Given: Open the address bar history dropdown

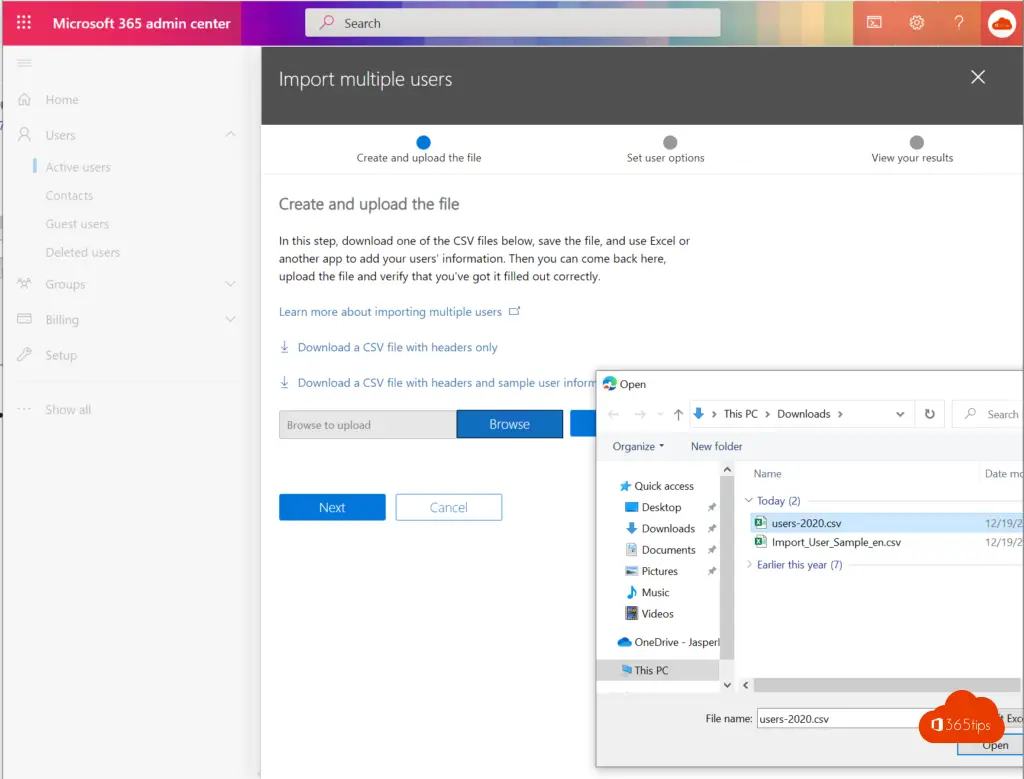Looking at the screenshot, I should coord(900,415).
